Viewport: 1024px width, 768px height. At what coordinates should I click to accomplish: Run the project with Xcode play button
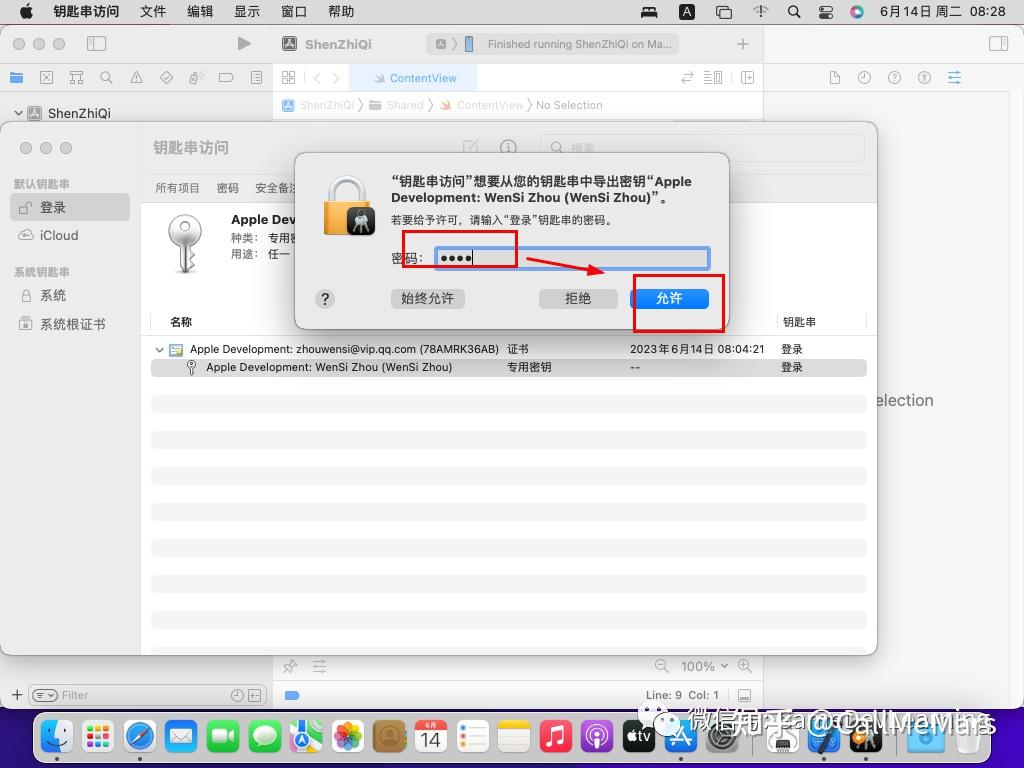pos(244,44)
